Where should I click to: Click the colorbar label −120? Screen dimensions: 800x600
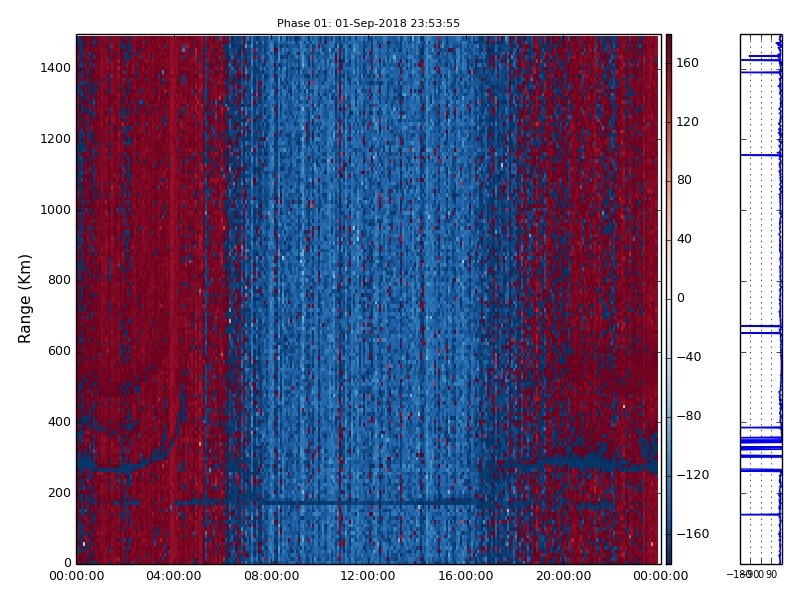coord(690,475)
